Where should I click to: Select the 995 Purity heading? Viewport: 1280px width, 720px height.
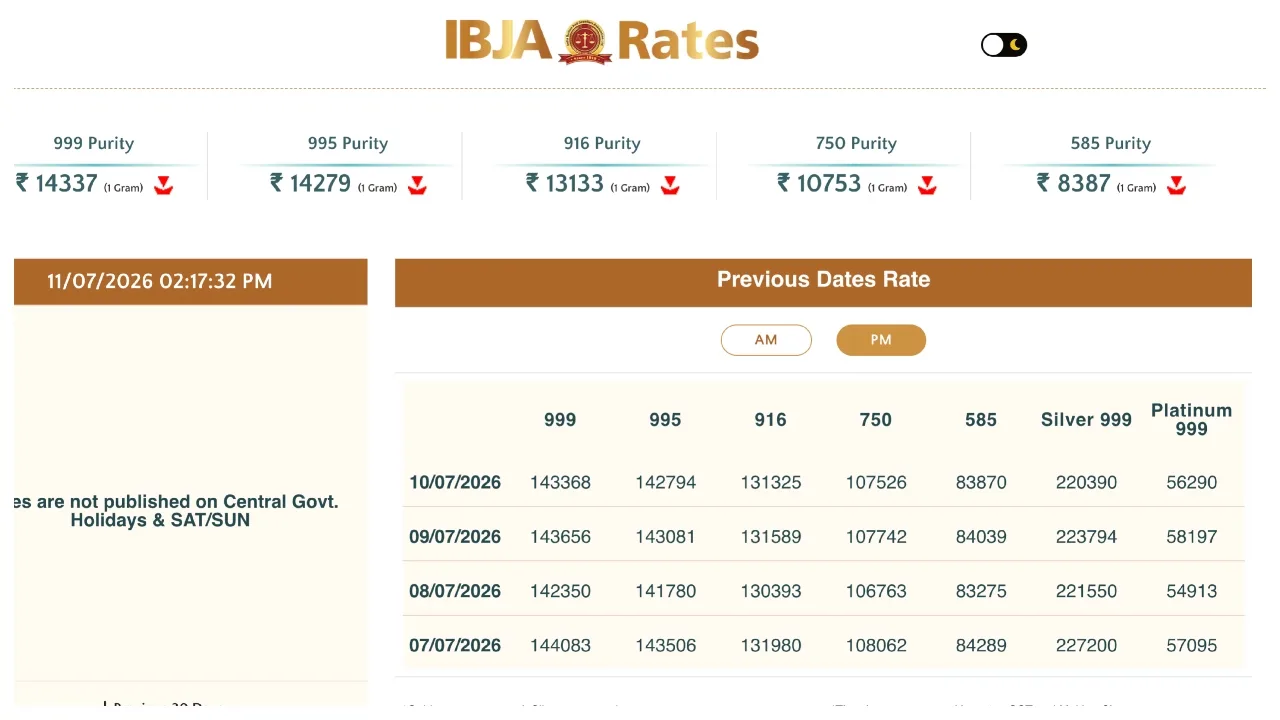[348, 143]
